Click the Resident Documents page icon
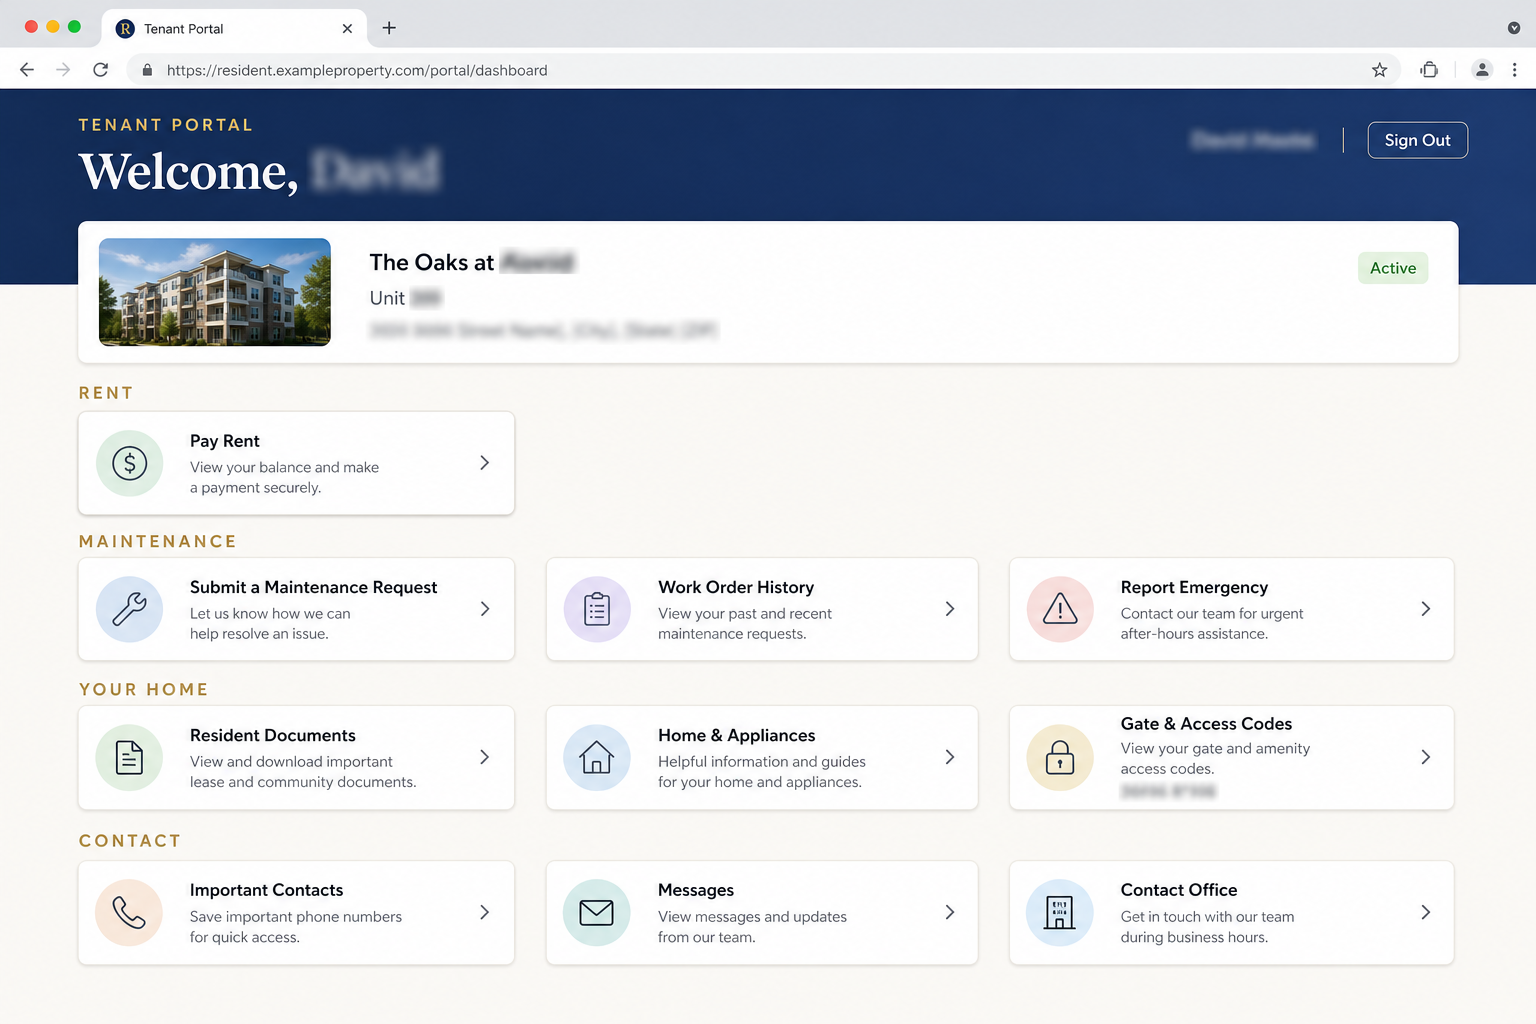 click(130, 757)
